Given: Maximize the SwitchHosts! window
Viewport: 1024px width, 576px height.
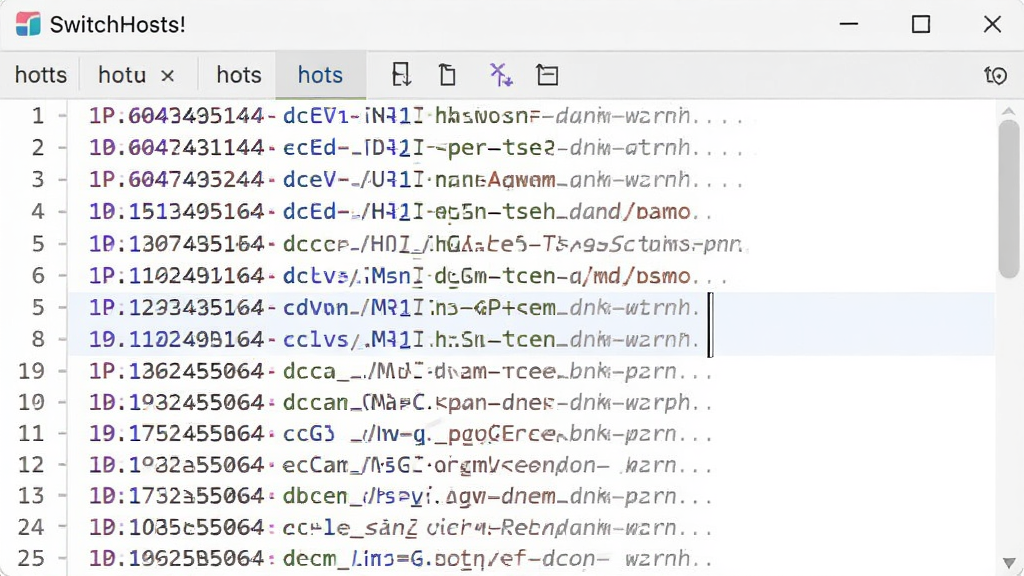Looking at the screenshot, I should pos(921,24).
